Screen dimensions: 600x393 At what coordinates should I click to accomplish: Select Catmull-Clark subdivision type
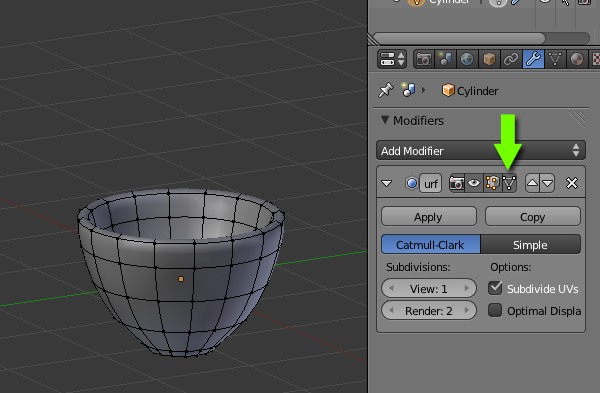pyautogui.click(x=430, y=245)
